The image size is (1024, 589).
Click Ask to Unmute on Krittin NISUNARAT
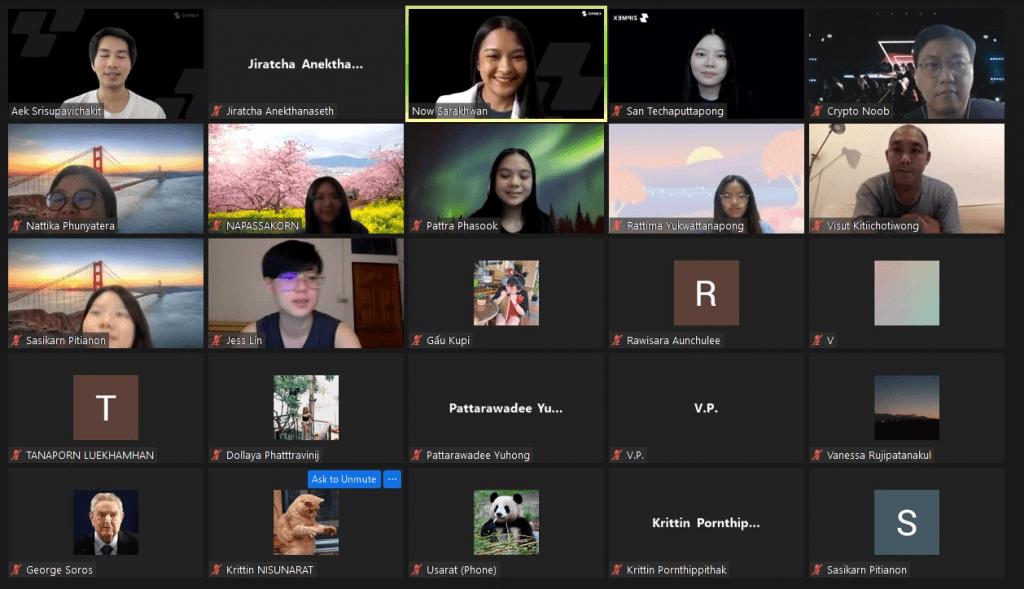tap(344, 479)
